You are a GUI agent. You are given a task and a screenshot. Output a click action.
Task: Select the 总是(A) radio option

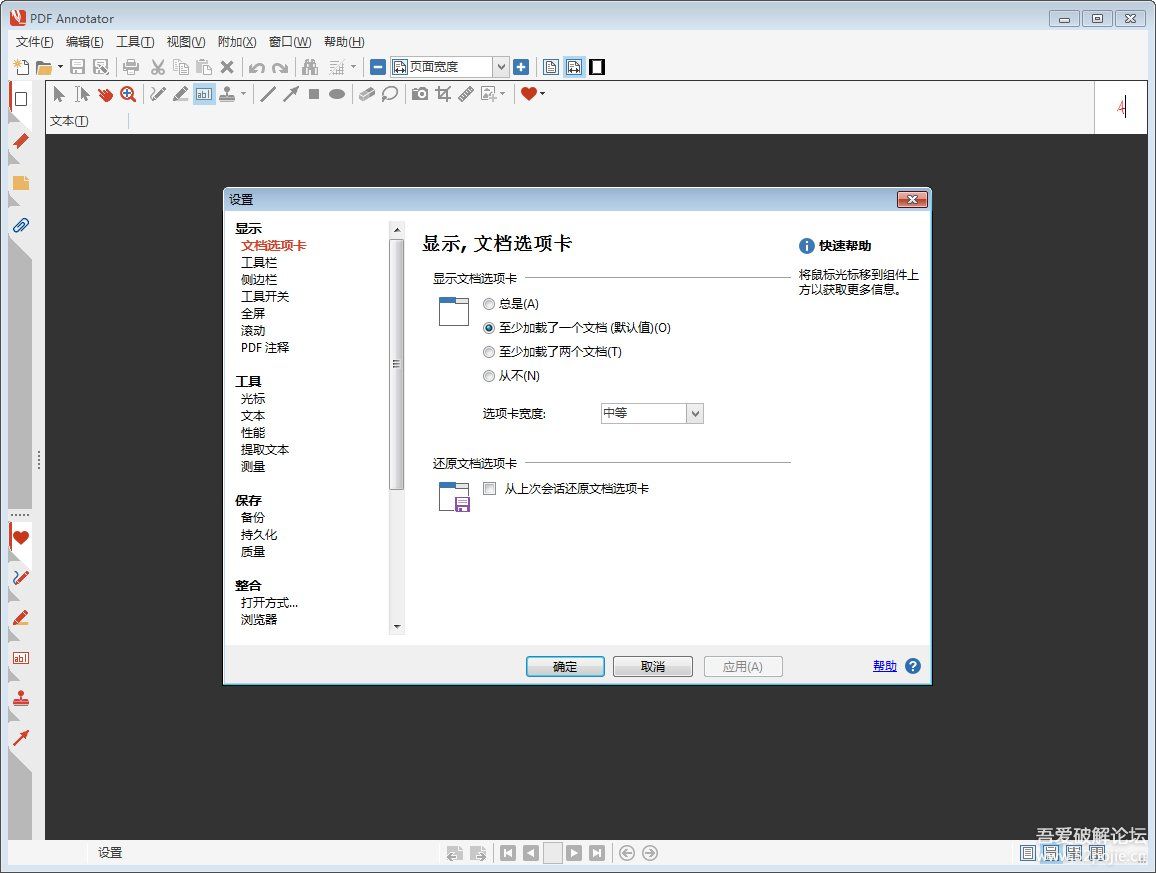(x=489, y=304)
